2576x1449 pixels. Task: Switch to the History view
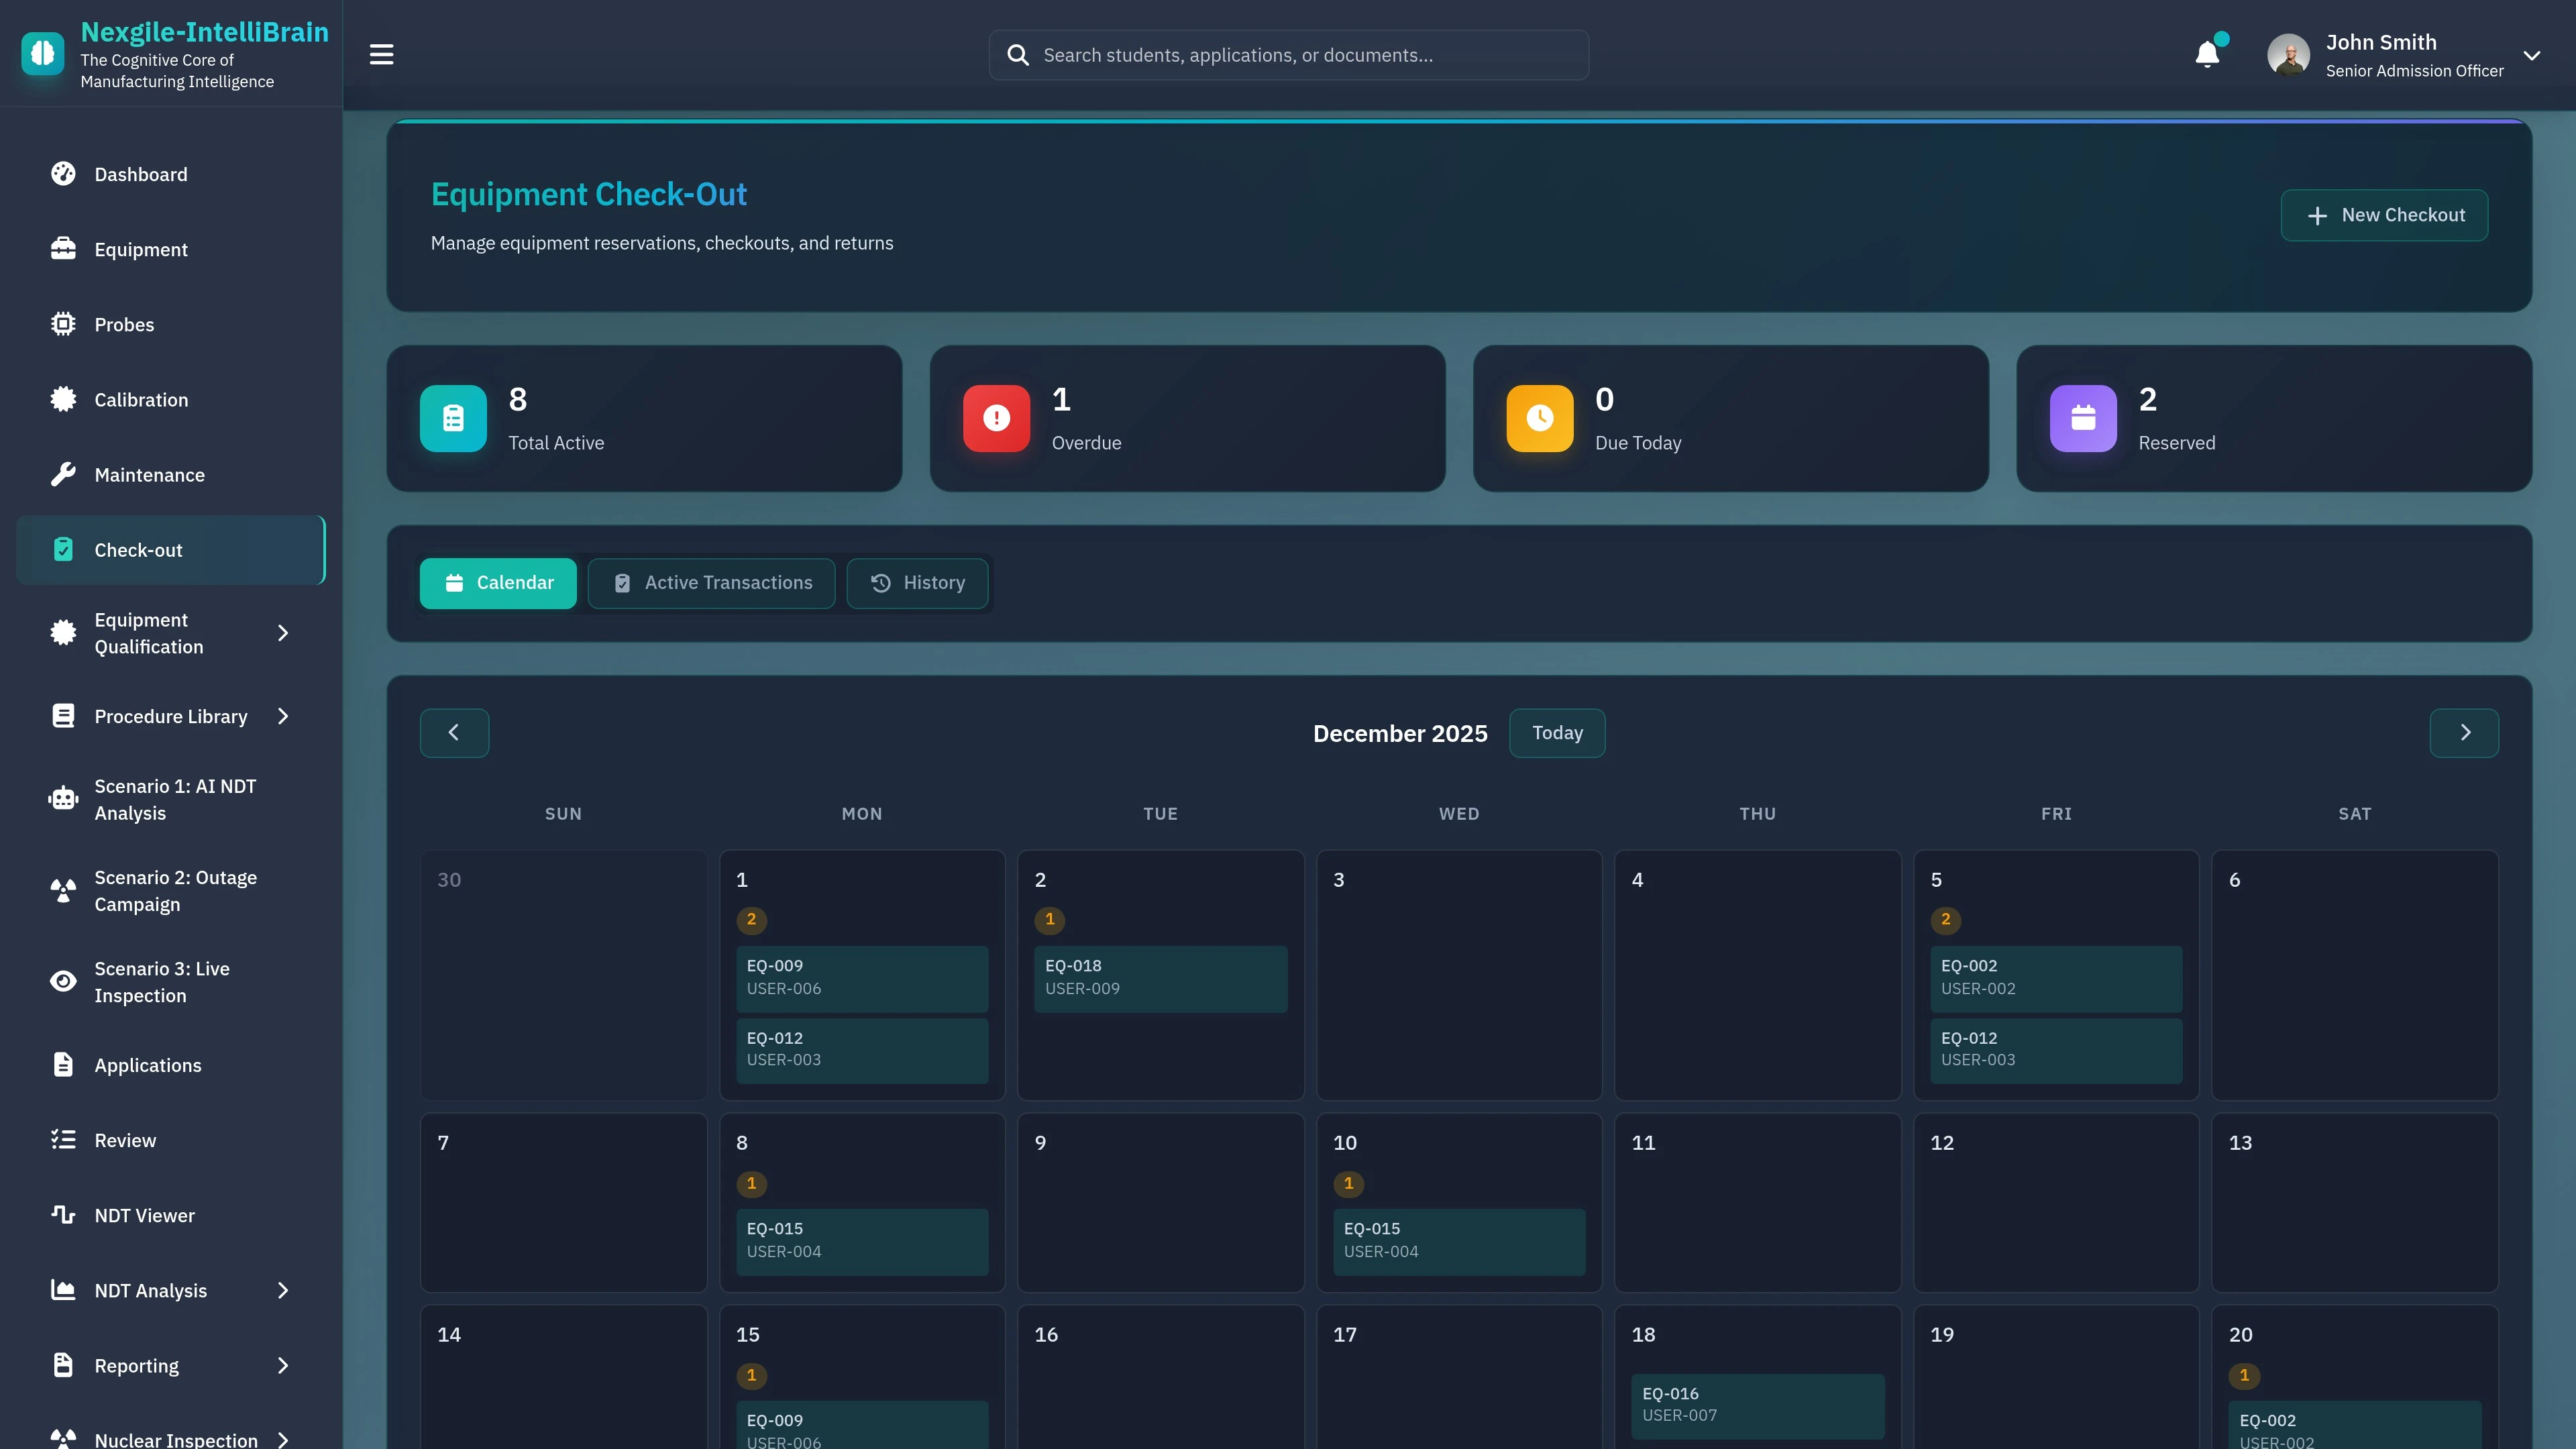(x=917, y=583)
